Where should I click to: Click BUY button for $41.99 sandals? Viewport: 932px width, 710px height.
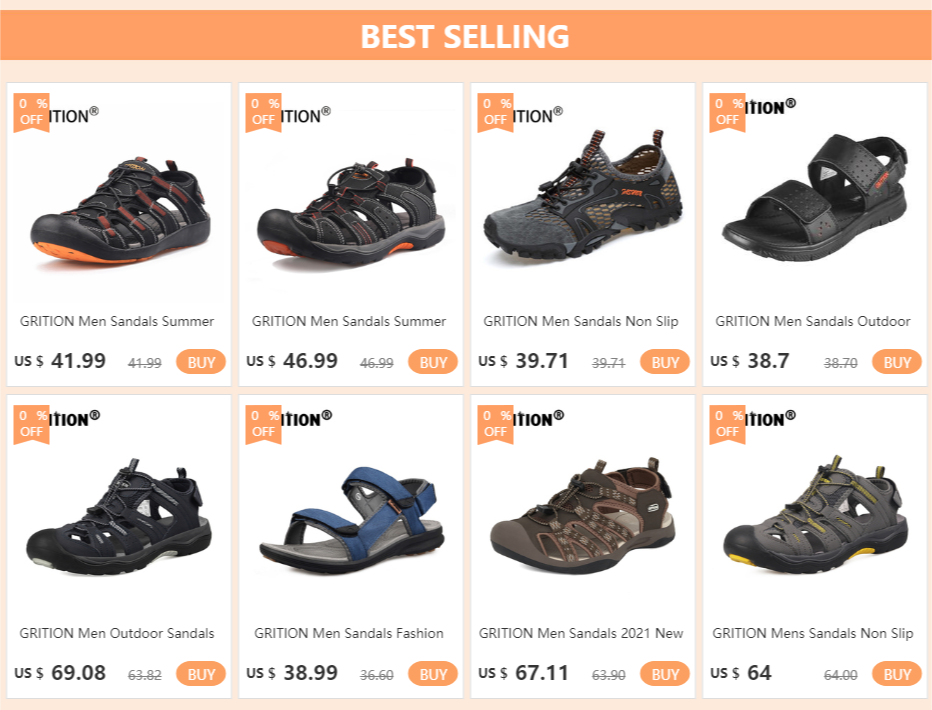tap(201, 362)
